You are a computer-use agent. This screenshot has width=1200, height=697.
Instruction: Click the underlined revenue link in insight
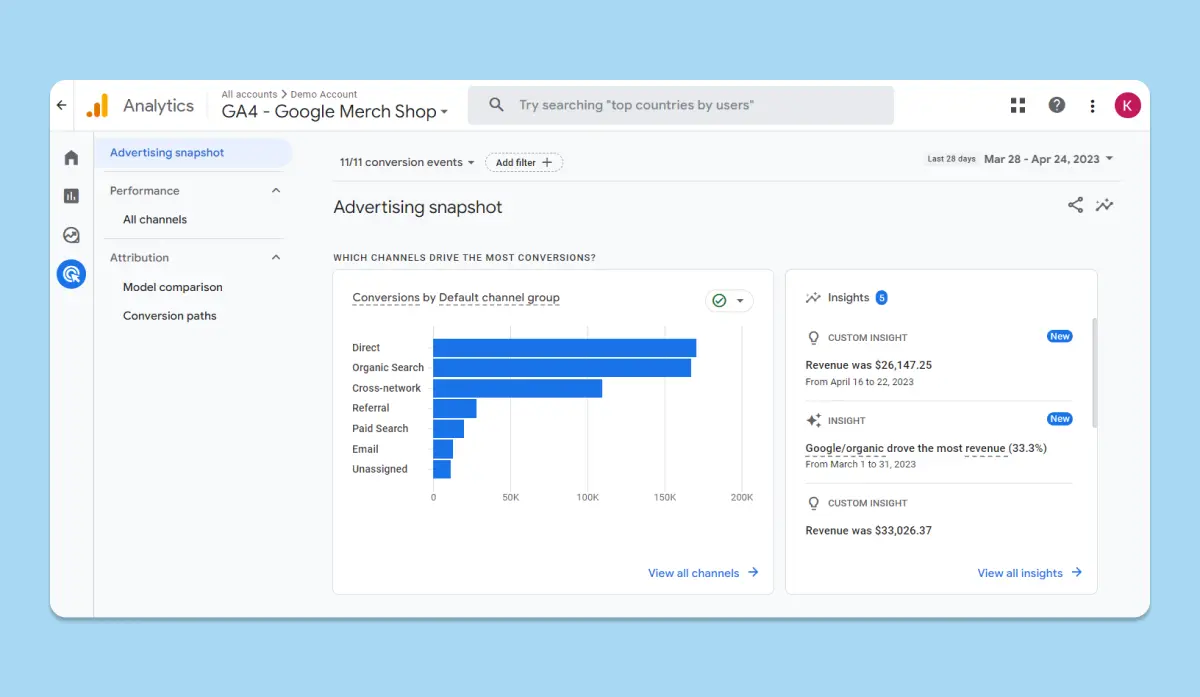[x=985, y=448]
